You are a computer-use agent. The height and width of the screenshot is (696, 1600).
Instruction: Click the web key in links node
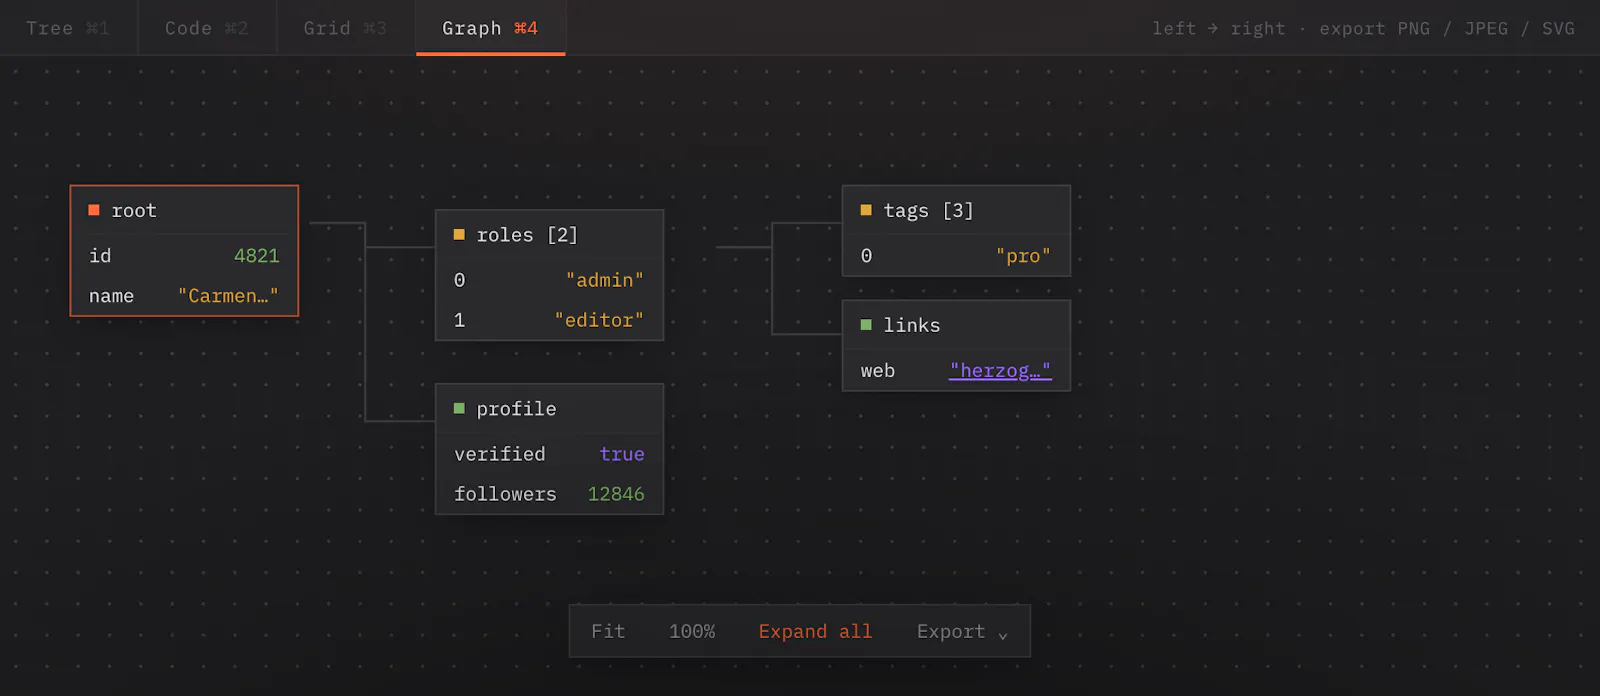tap(878, 371)
